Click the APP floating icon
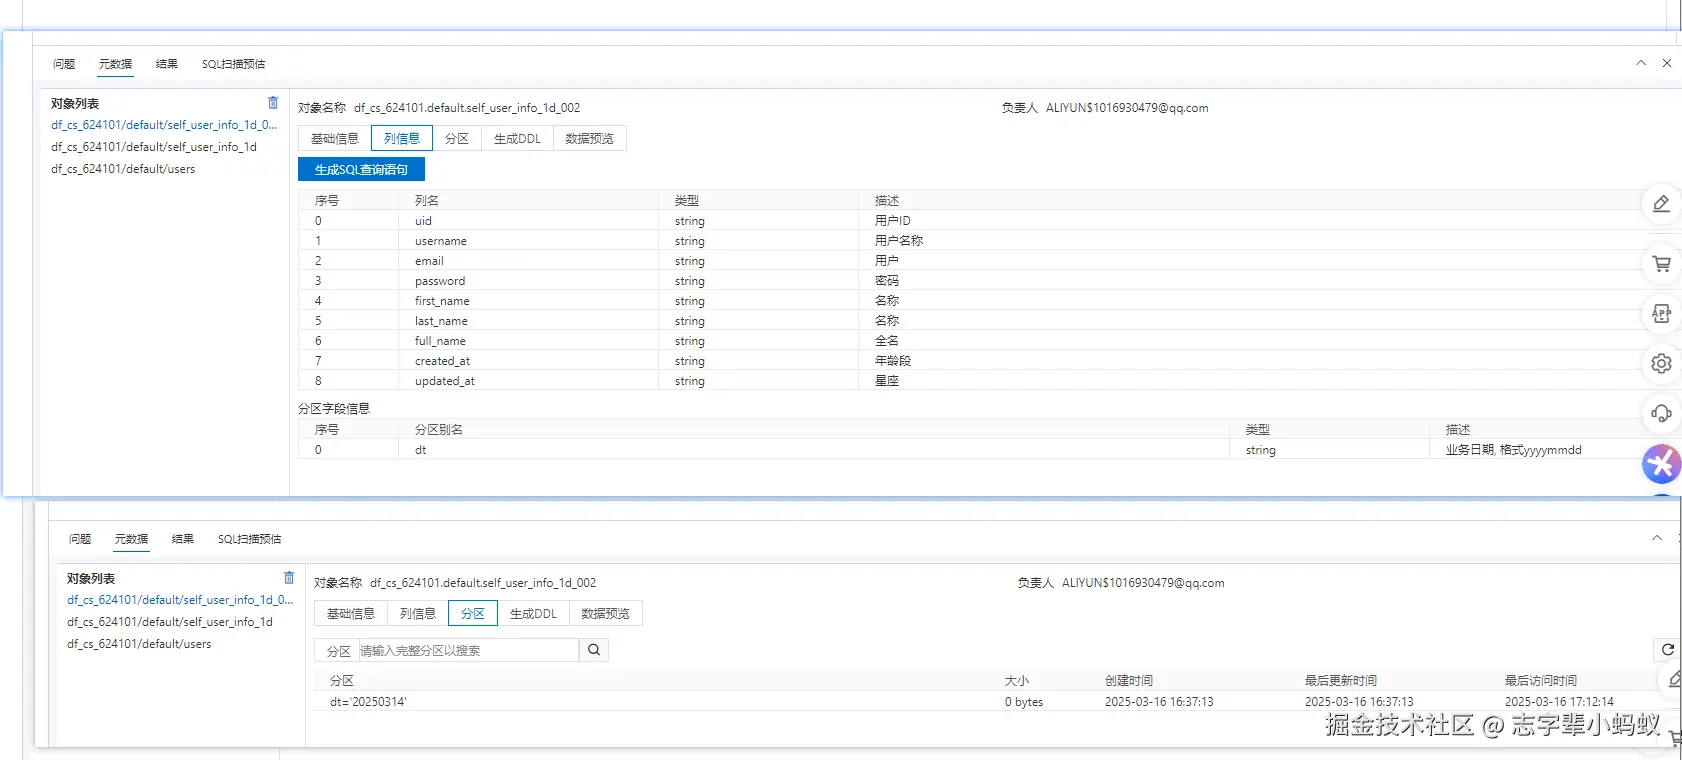This screenshot has width=1682, height=760. [x=1661, y=314]
